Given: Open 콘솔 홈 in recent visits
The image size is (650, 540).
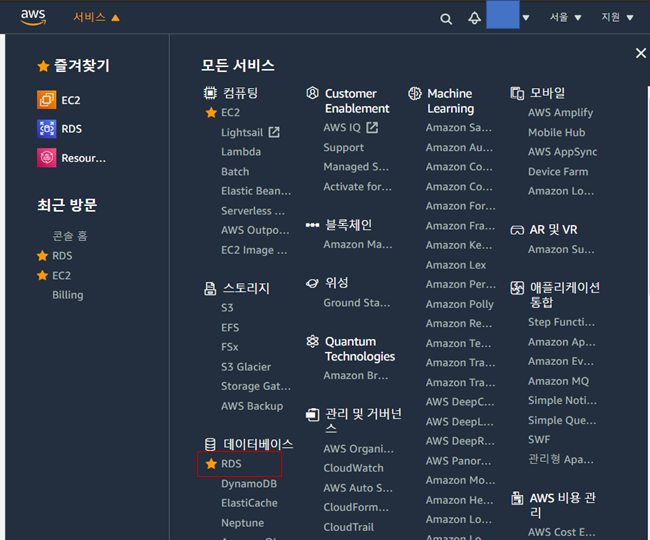Looking at the screenshot, I should point(70,236).
